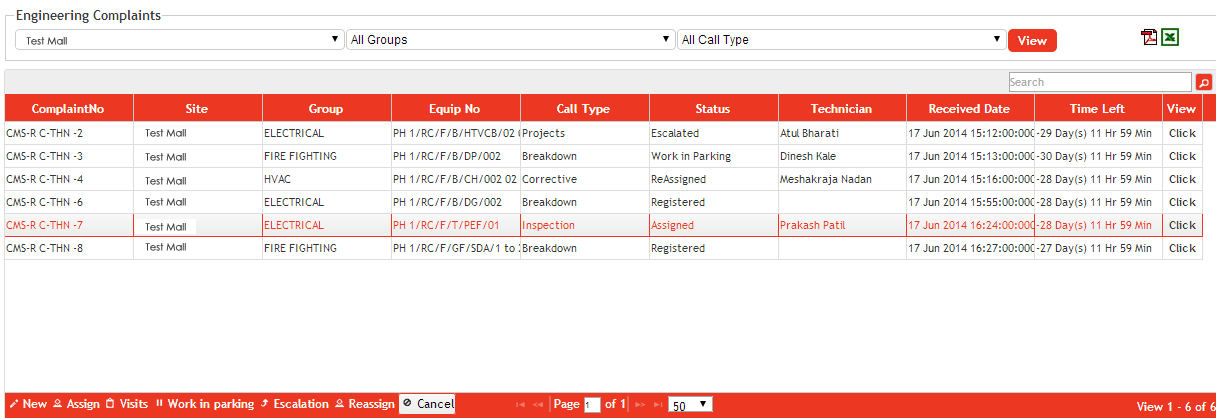Sort by the Received Date column header
The width and height of the screenshot is (1216, 418).
click(x=969, y=109)
